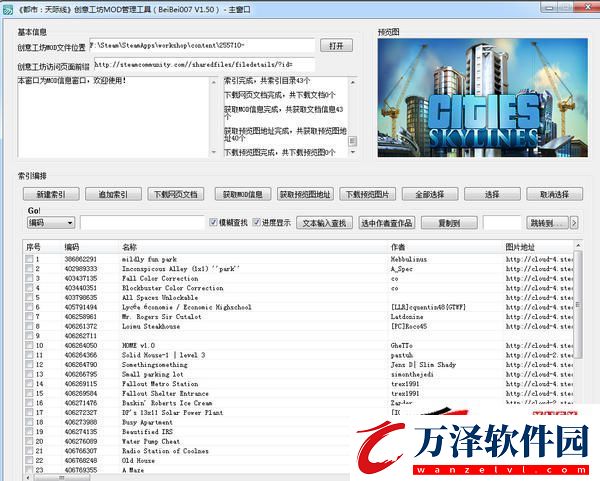Select the Water Pump Cheat entry
The height and width of the screenshot is (481, 600).
[x=151, y=441]
